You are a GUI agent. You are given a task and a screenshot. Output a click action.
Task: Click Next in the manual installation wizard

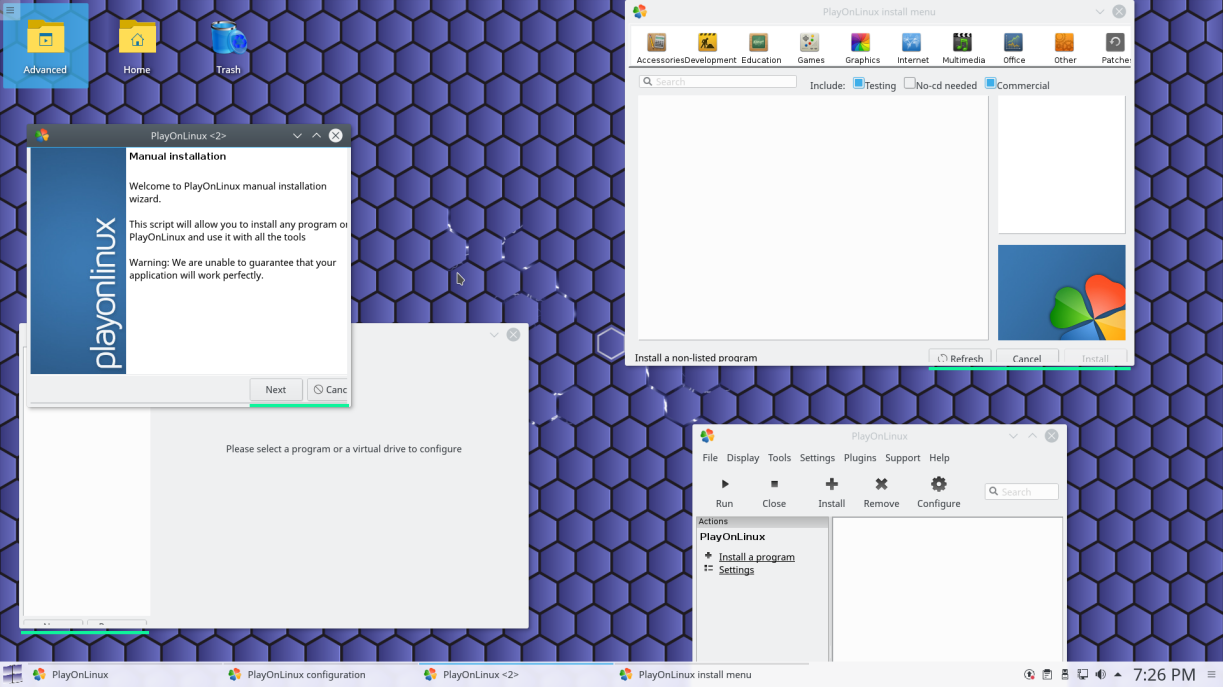point(276,390)
